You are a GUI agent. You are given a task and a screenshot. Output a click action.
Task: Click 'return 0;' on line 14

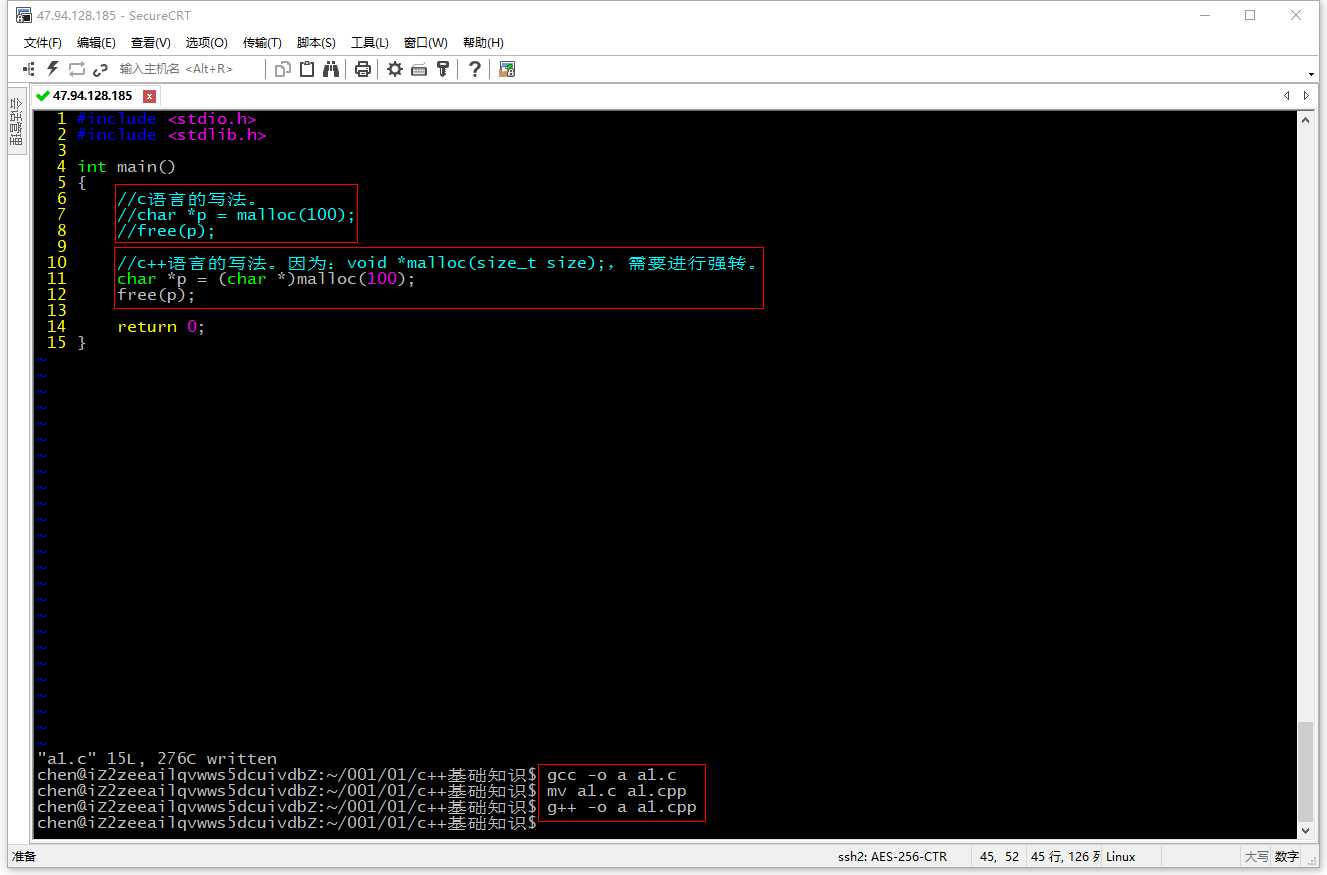pos(161,327)
